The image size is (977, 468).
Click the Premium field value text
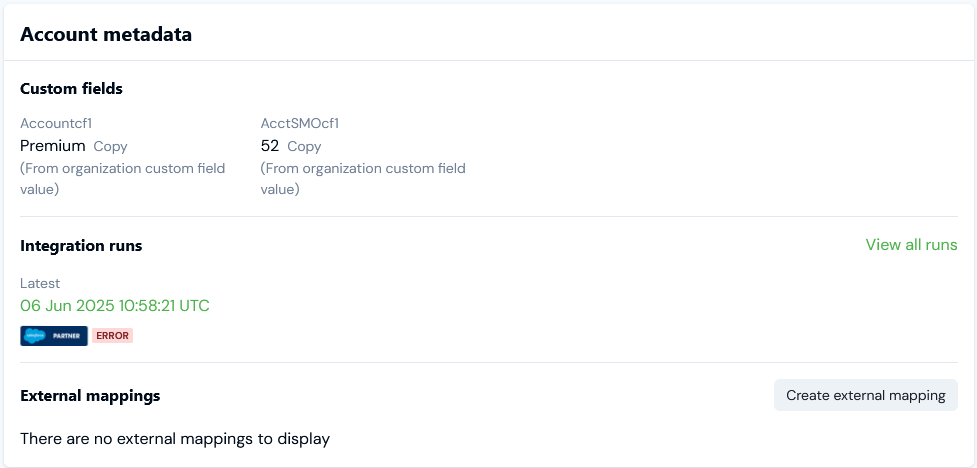[x=52, y=146]
